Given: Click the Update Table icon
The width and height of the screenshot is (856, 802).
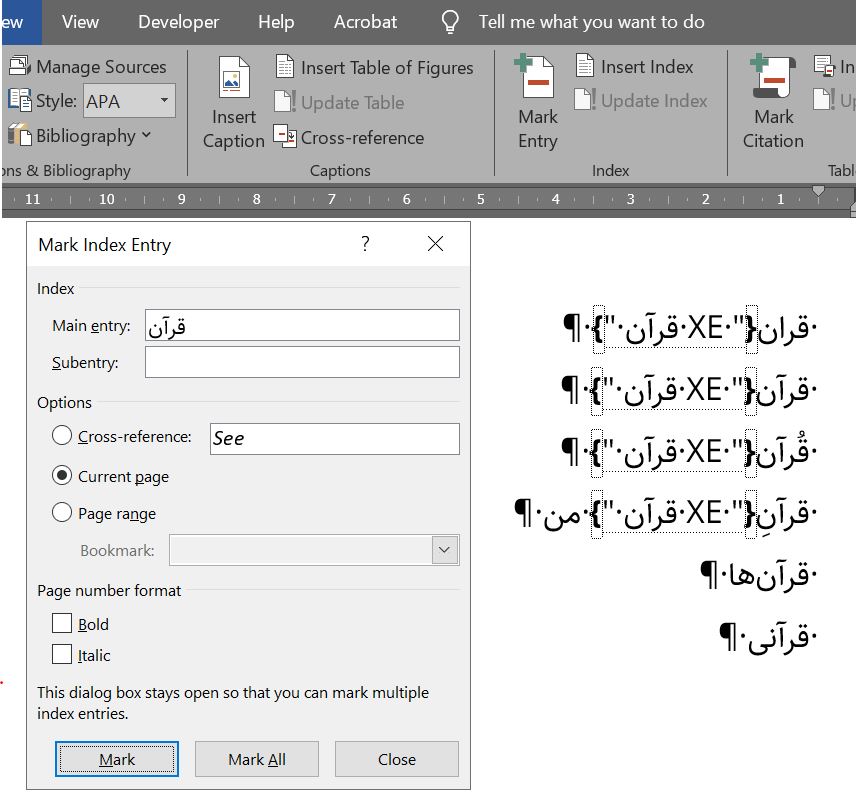Looking at the screenshot, I should [x=284, y=102].
